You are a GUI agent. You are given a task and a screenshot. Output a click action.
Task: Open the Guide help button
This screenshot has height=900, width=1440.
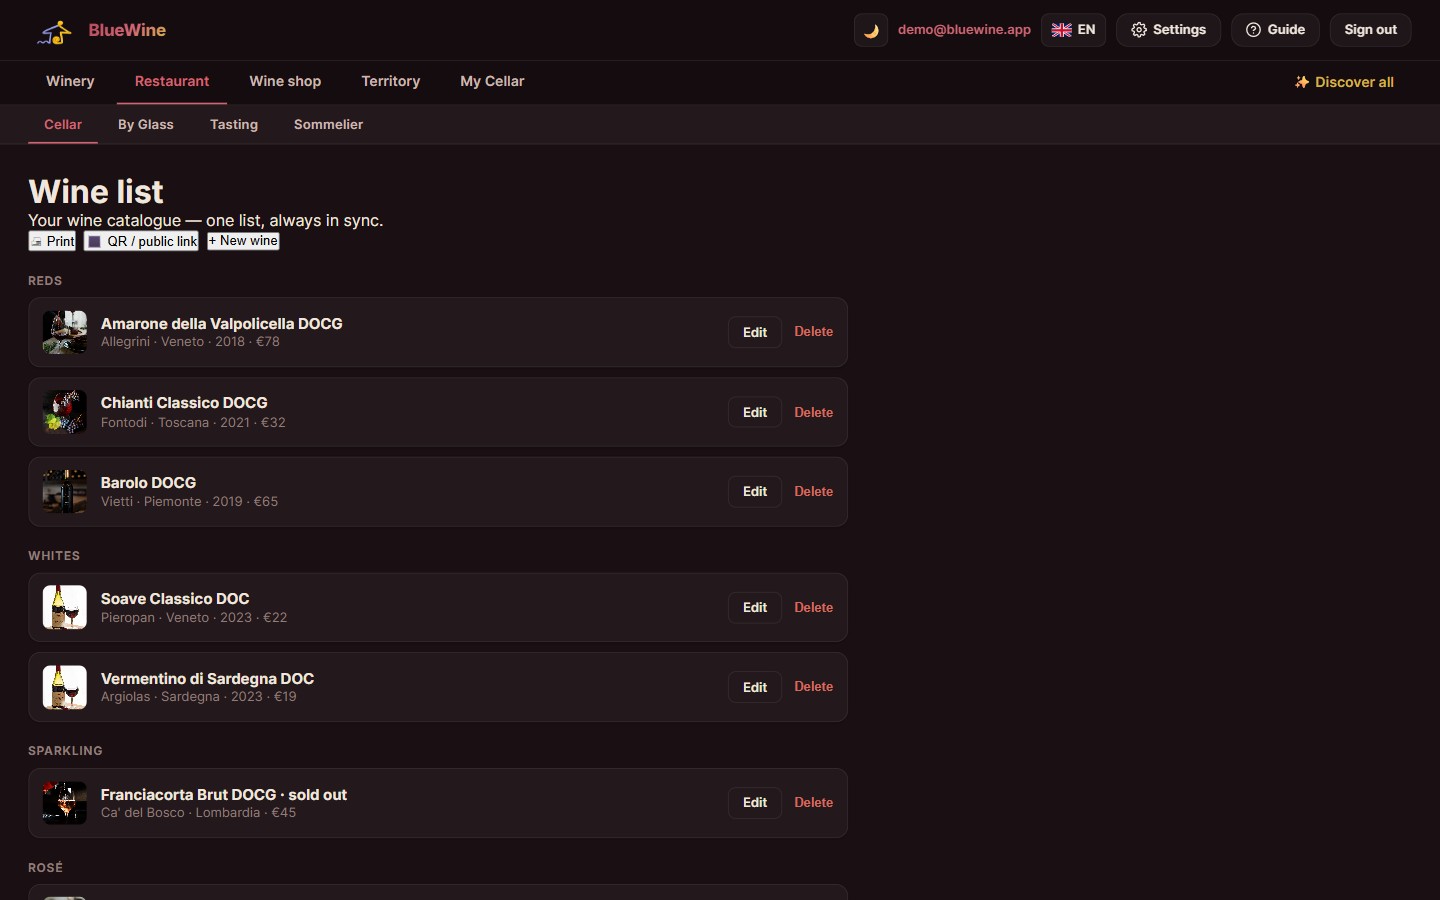click(1275, 30)
